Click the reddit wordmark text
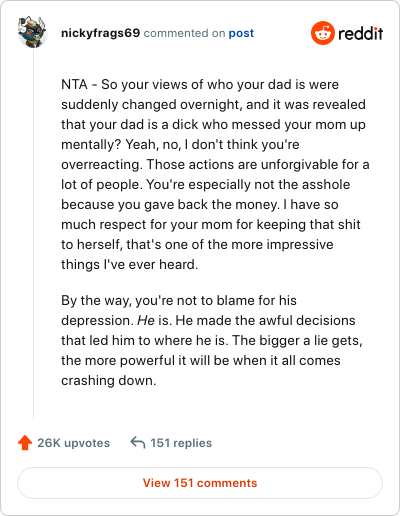This screenshot has height=516, width=400. pos(360,33)
